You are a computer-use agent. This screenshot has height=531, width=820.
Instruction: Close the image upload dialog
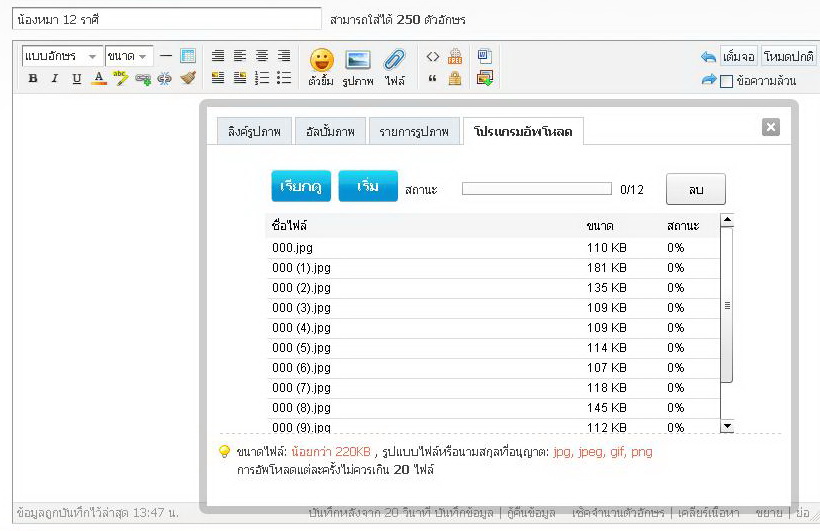point(771,127)
